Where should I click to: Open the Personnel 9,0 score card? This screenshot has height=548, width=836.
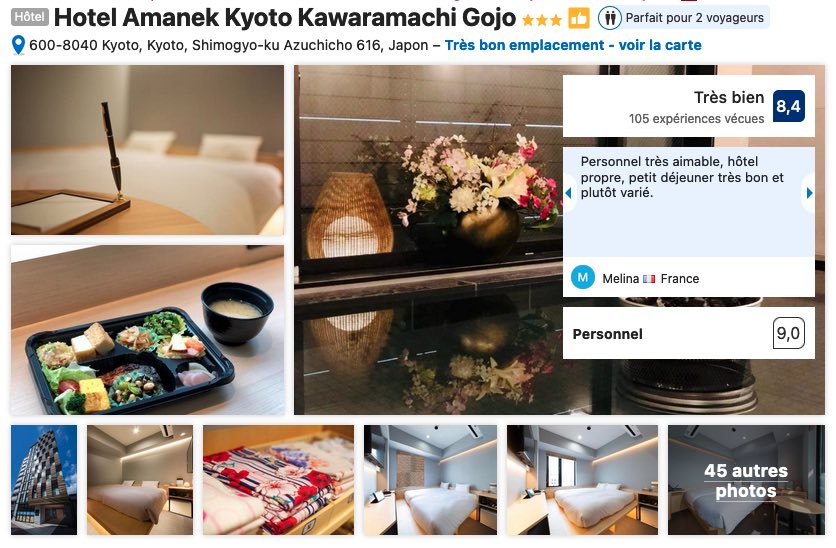[x=689, y=333]
